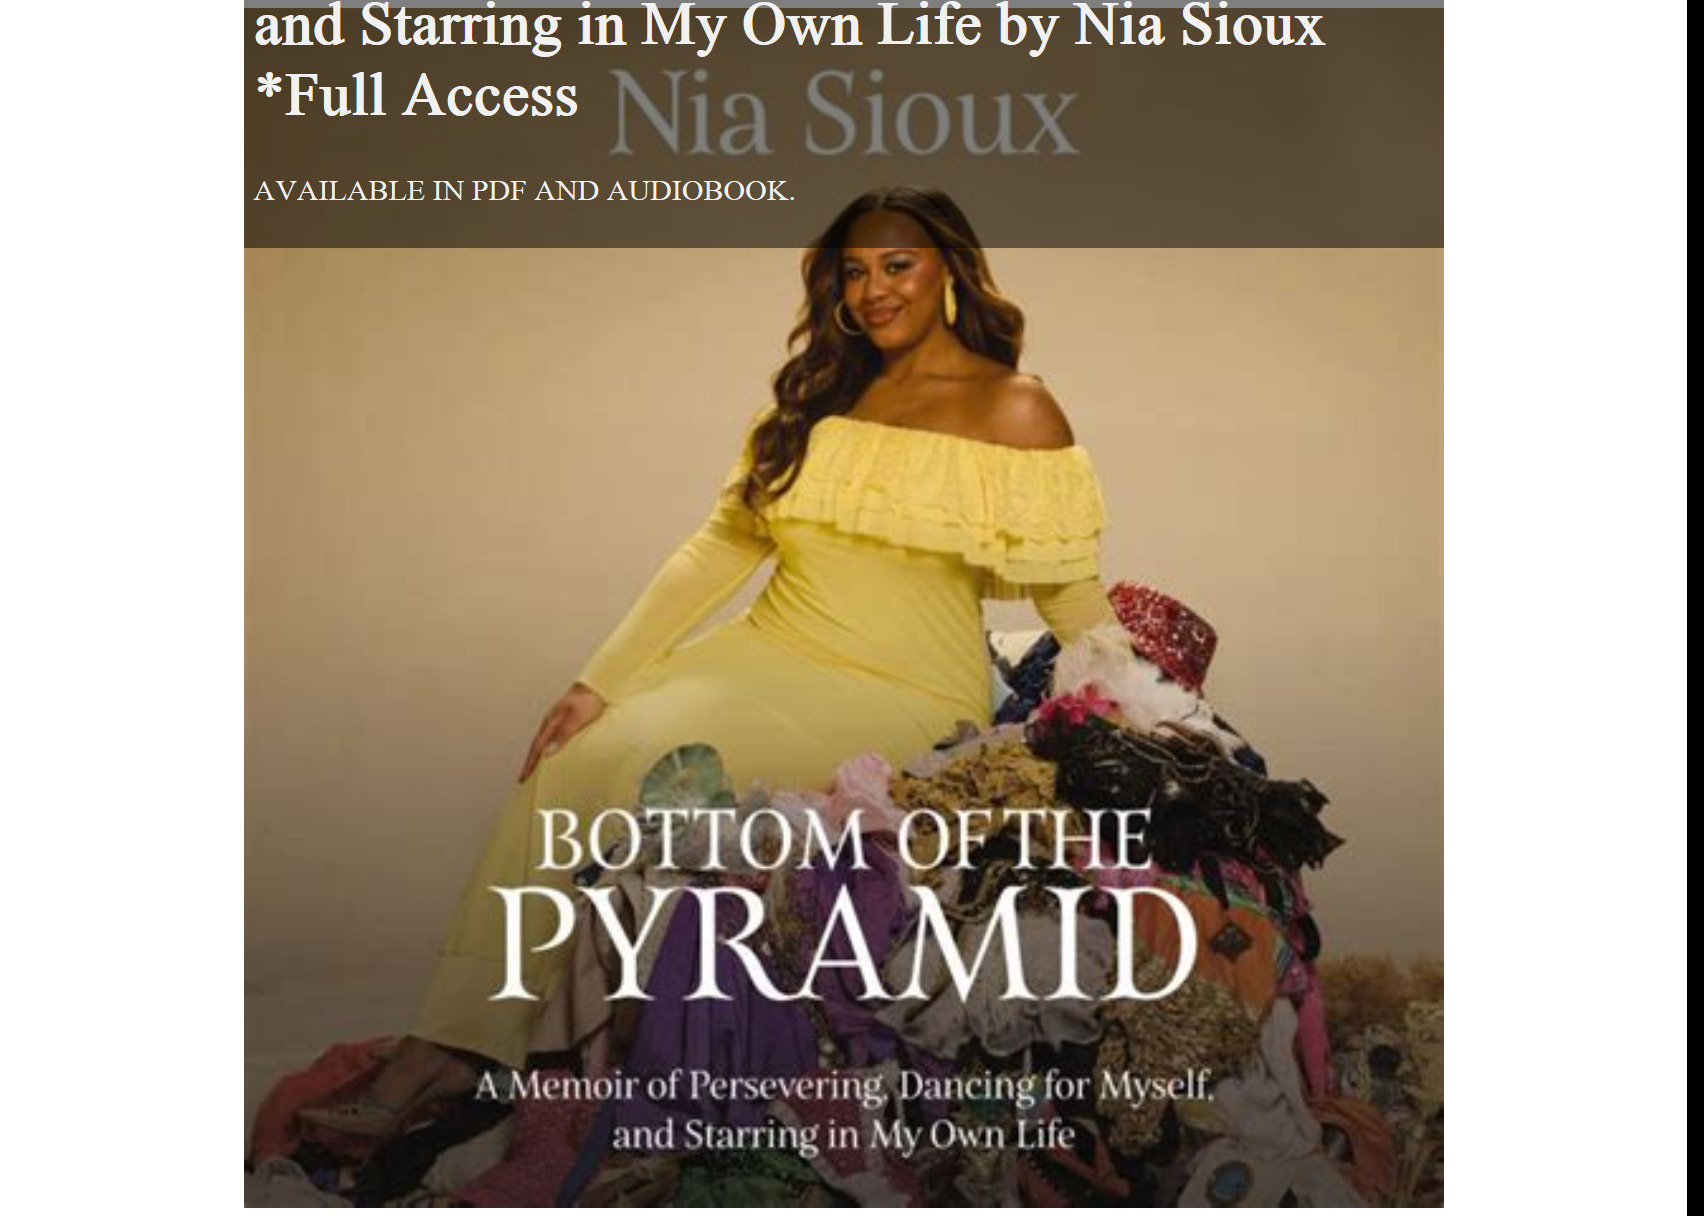The height and width of the screenshot is (1216, 1704).
Task: Click the "and Starring in My Own Life" cover subtitle
Action: click(x=843, y=1135)
